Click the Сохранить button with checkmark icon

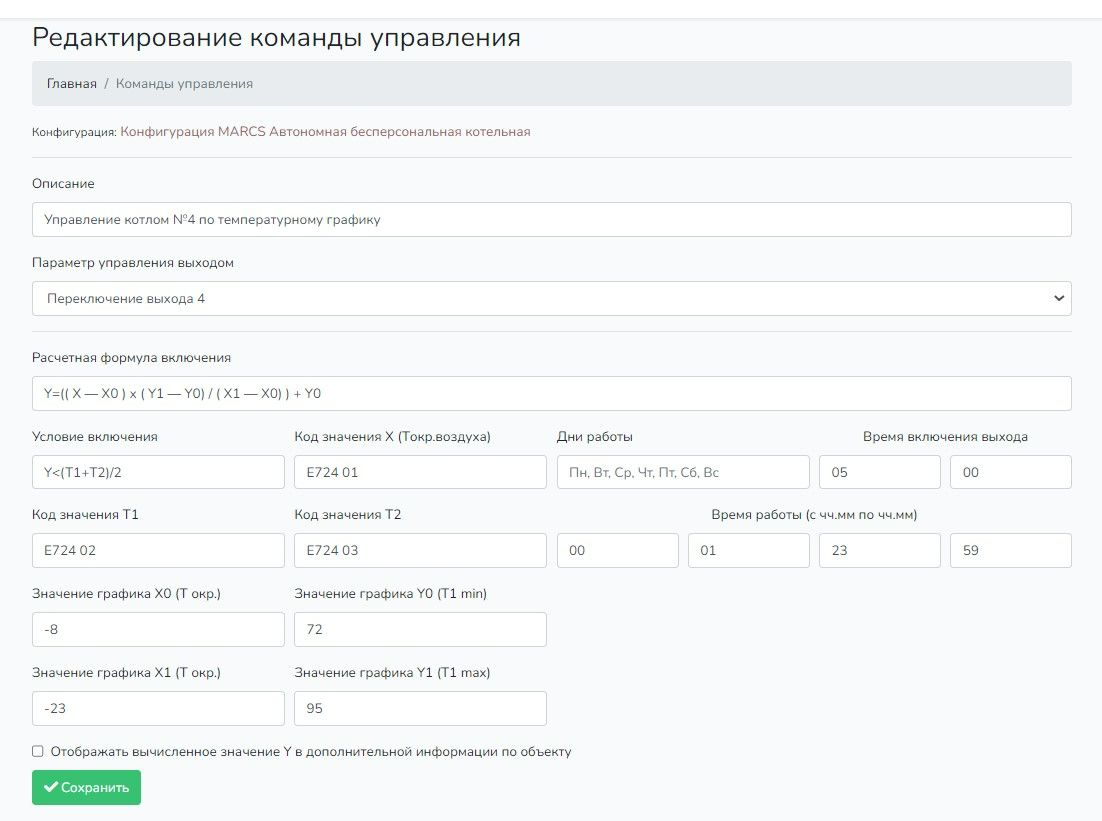click(x=86, y=787)
